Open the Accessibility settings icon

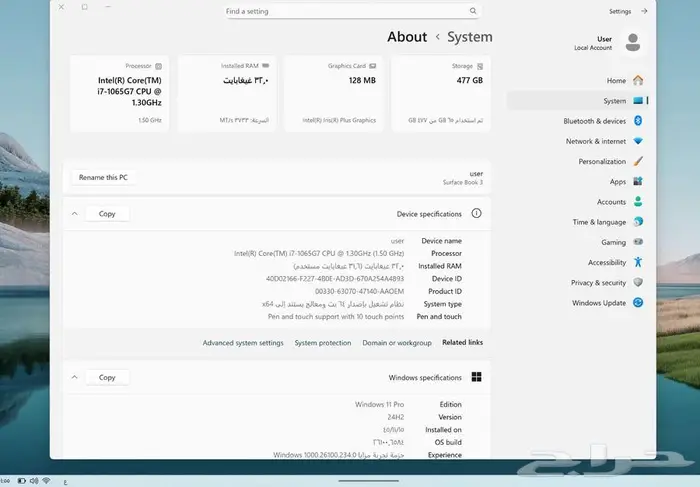point(638,262)
